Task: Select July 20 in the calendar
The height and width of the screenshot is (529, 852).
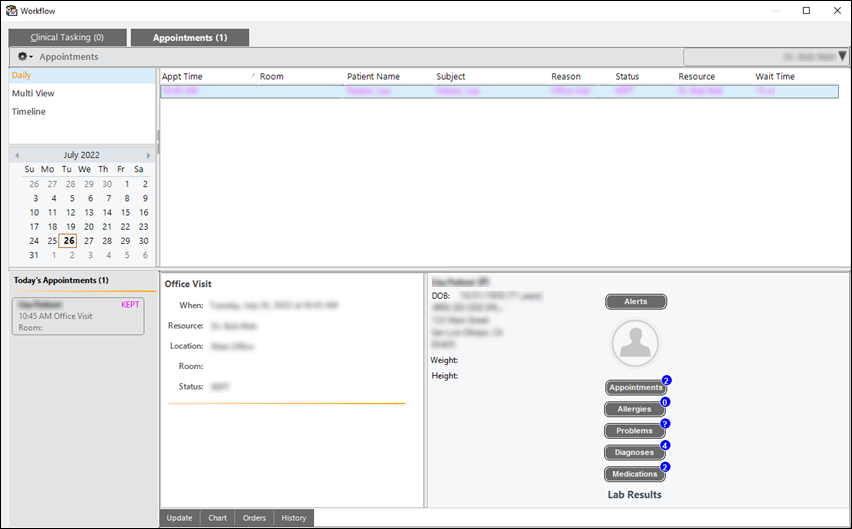Action: (x=89, y=226)
